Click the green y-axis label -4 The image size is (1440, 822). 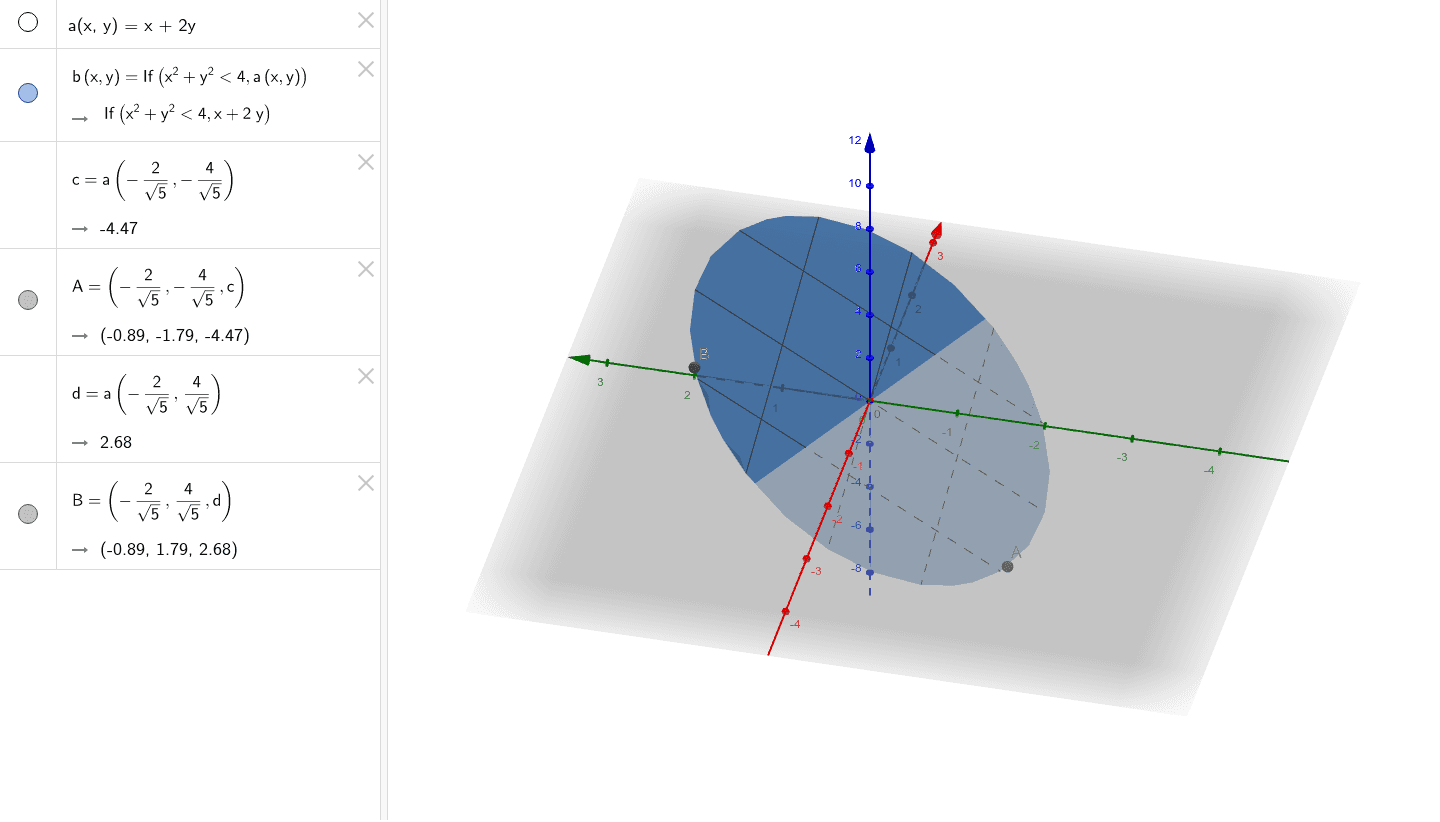pyautogui.click(x=1209, y=469)
